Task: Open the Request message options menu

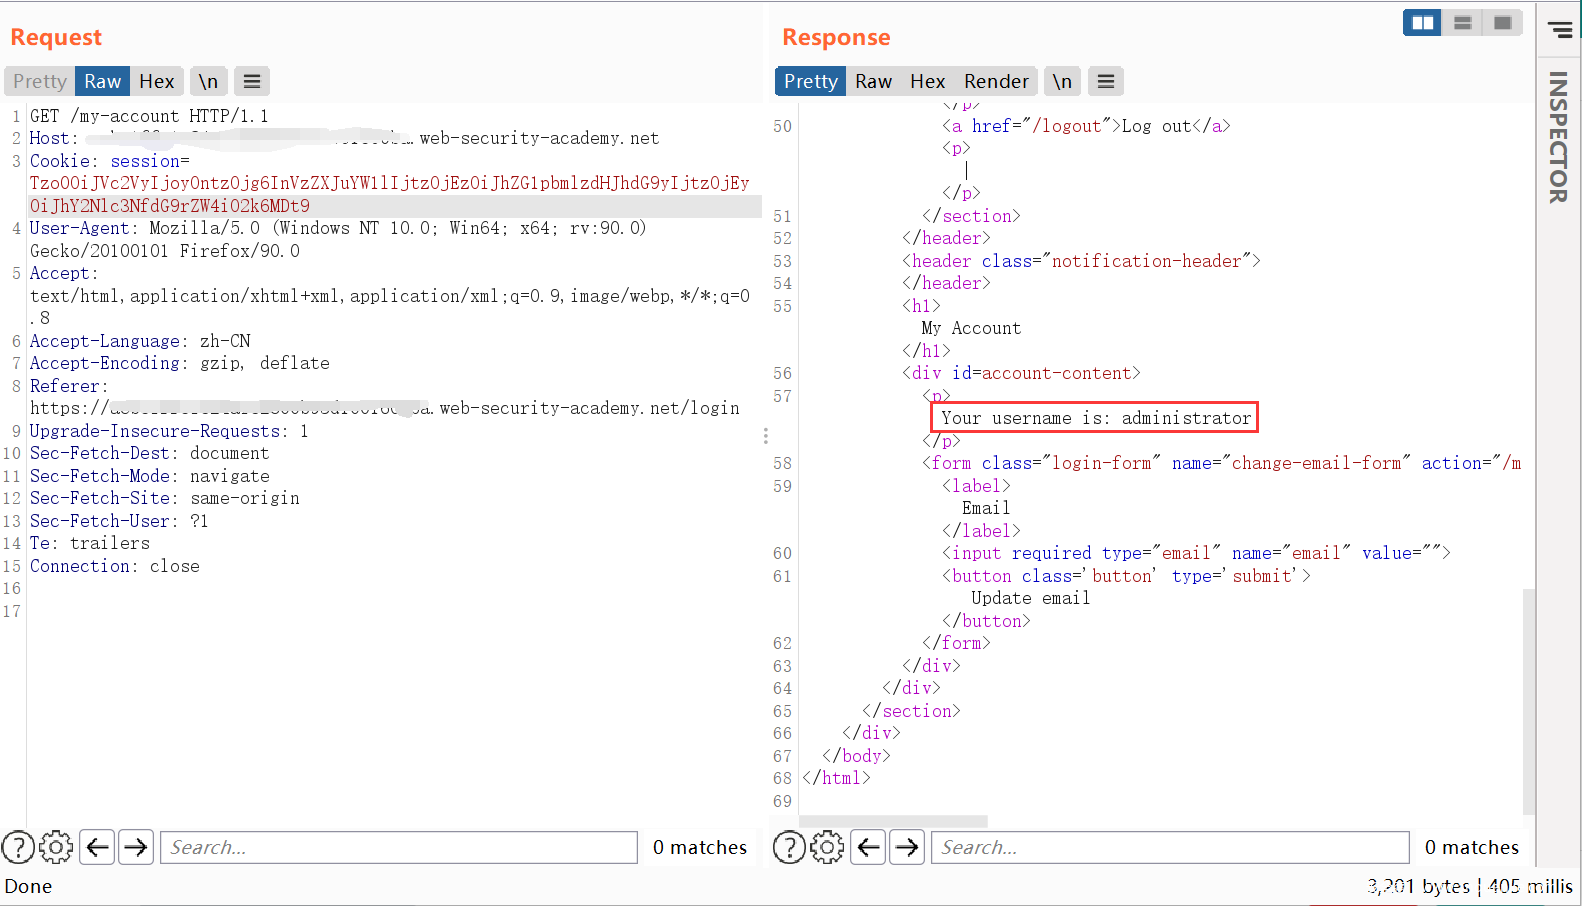Action: pyautogui.click(x=252, y=81)
